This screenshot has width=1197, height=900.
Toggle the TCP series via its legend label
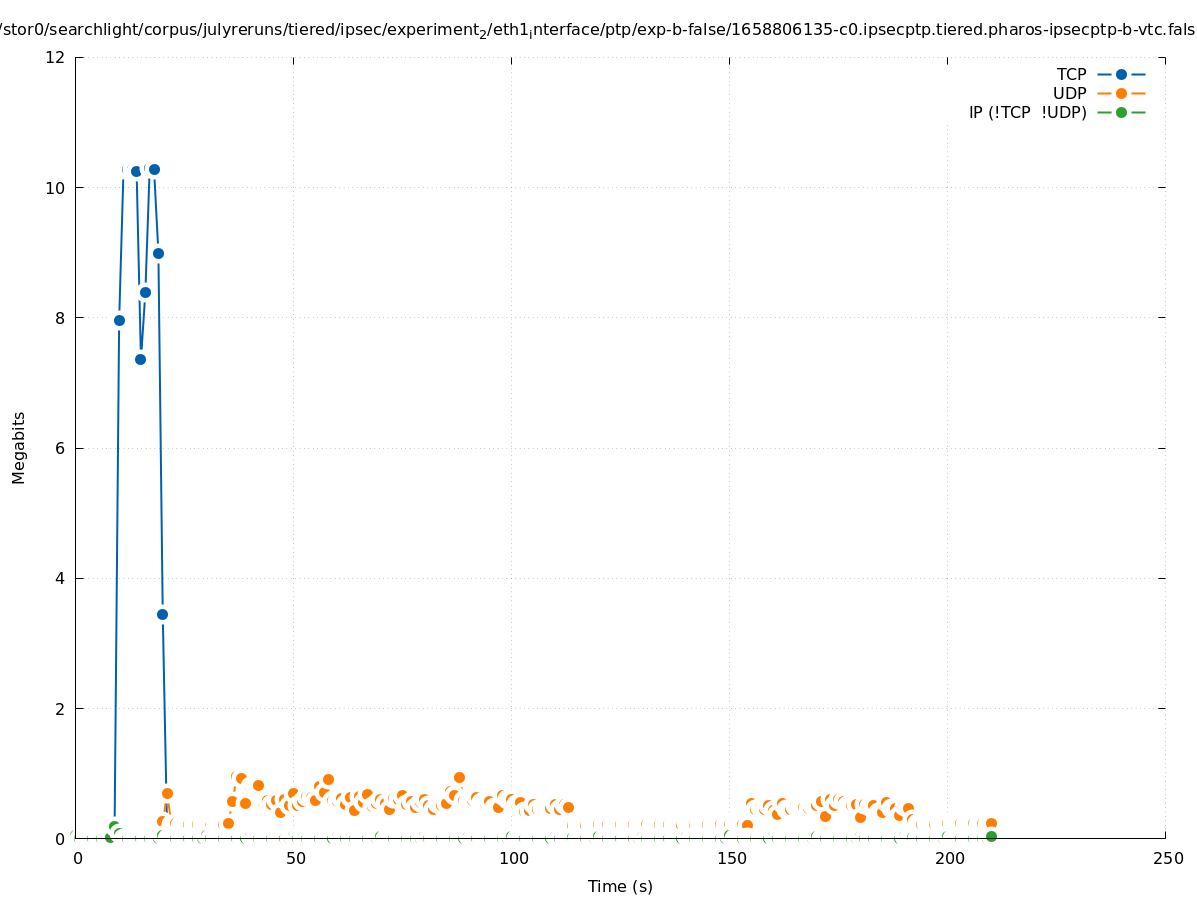click(x=1071, y=74)
